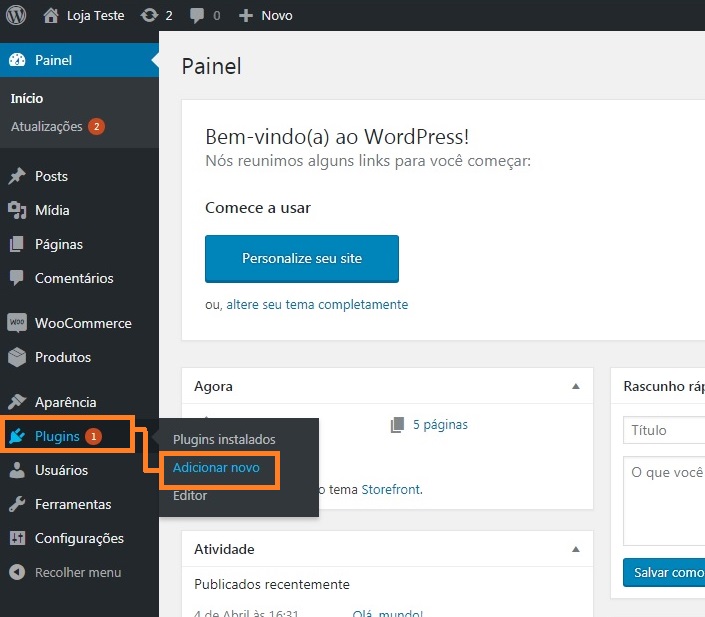Click the Personalize seu site button

click(302, 259)
